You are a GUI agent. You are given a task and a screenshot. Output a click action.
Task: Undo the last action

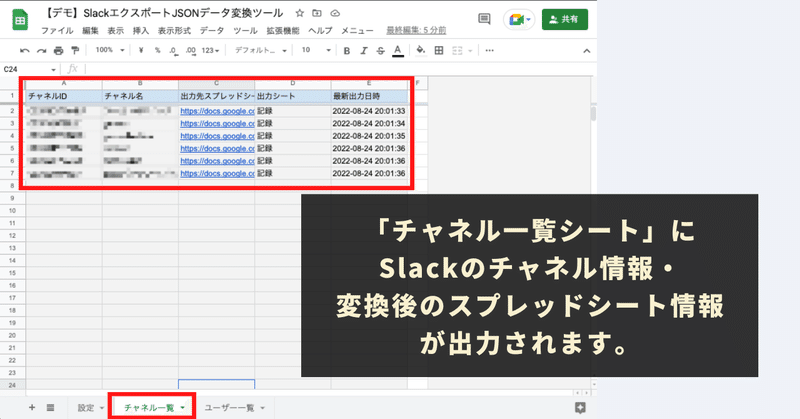tap(24, 51)
